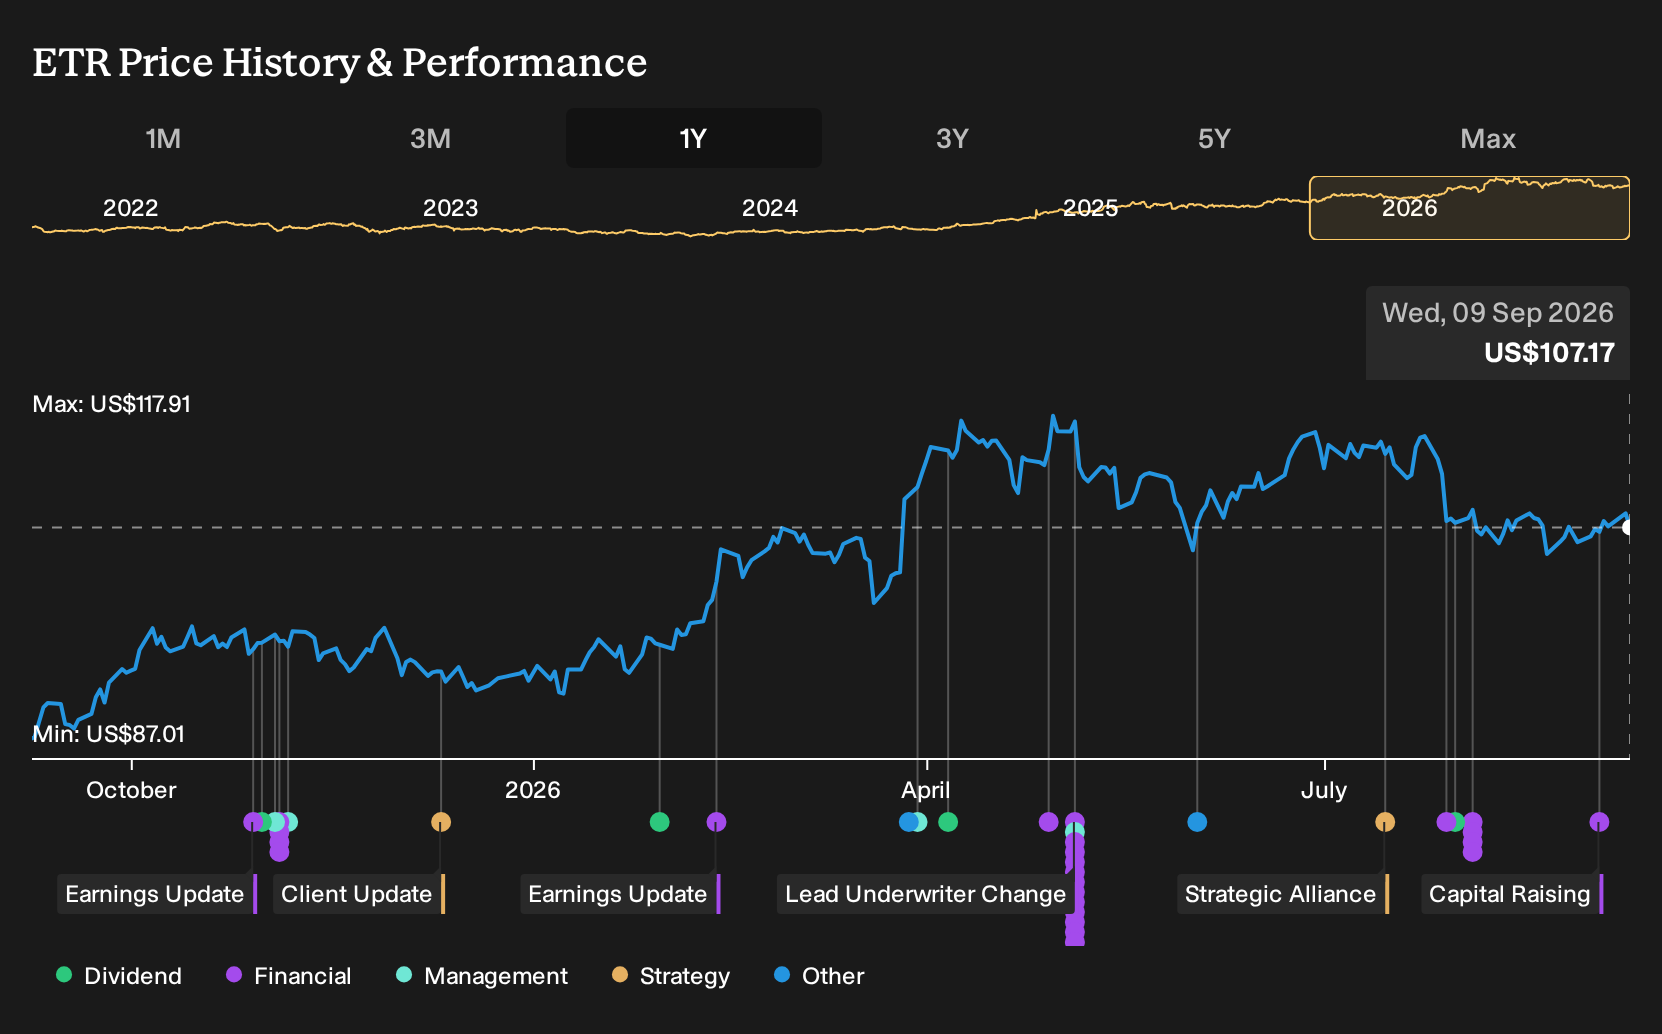
Task: Click the Min: US$87.01 label
Action: [109, 734]
